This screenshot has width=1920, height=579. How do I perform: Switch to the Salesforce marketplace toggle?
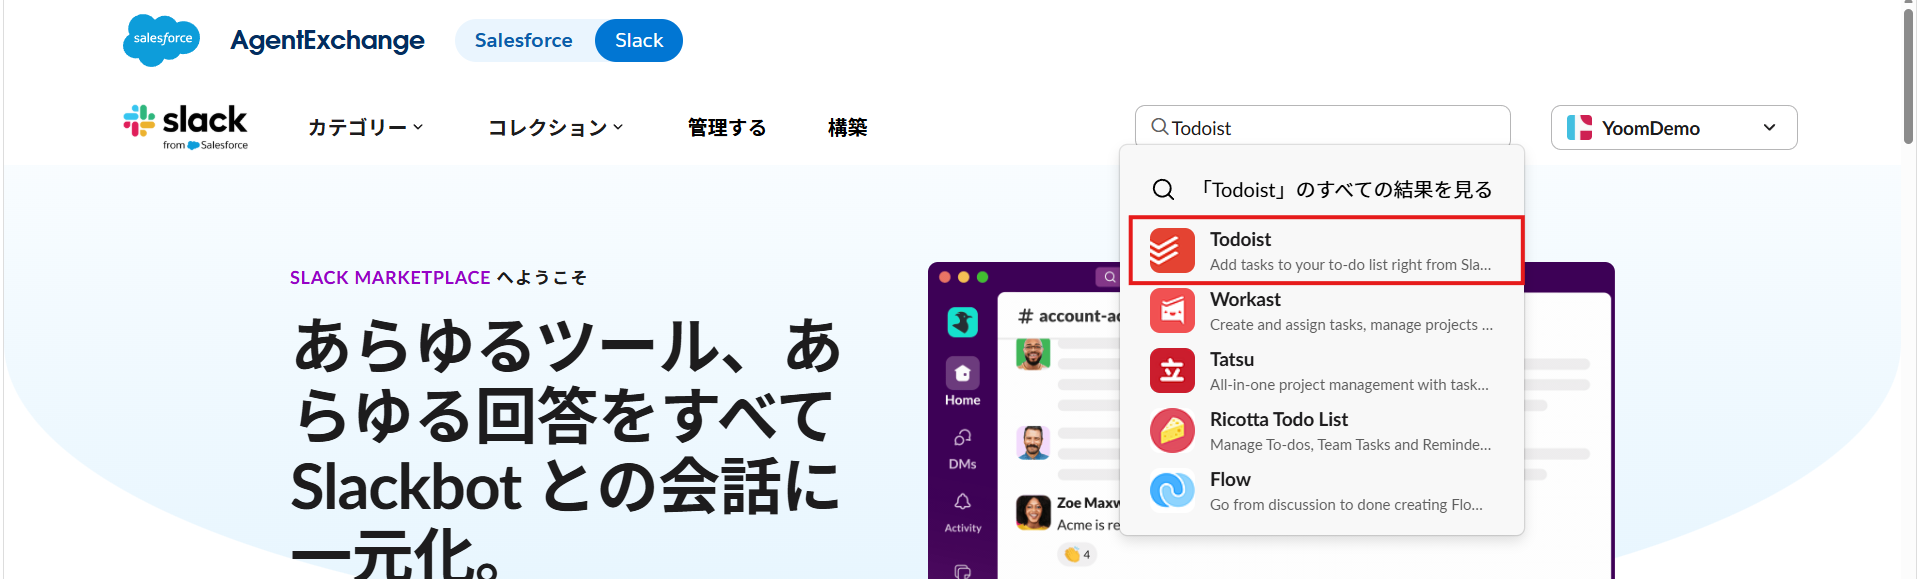[523, 40]
